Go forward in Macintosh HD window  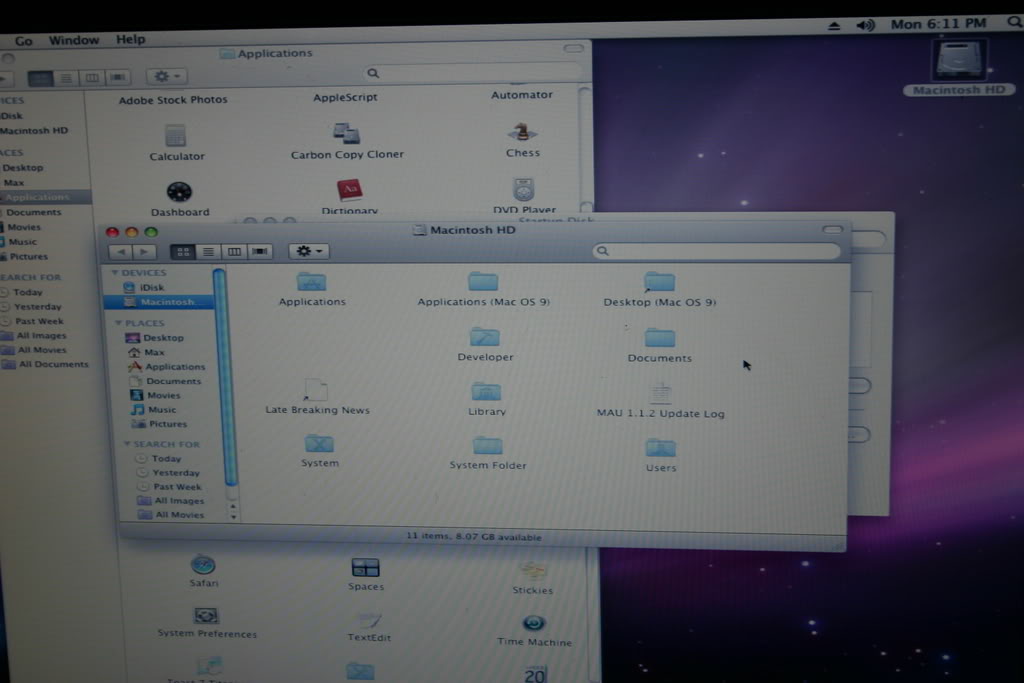click(144, 251)
